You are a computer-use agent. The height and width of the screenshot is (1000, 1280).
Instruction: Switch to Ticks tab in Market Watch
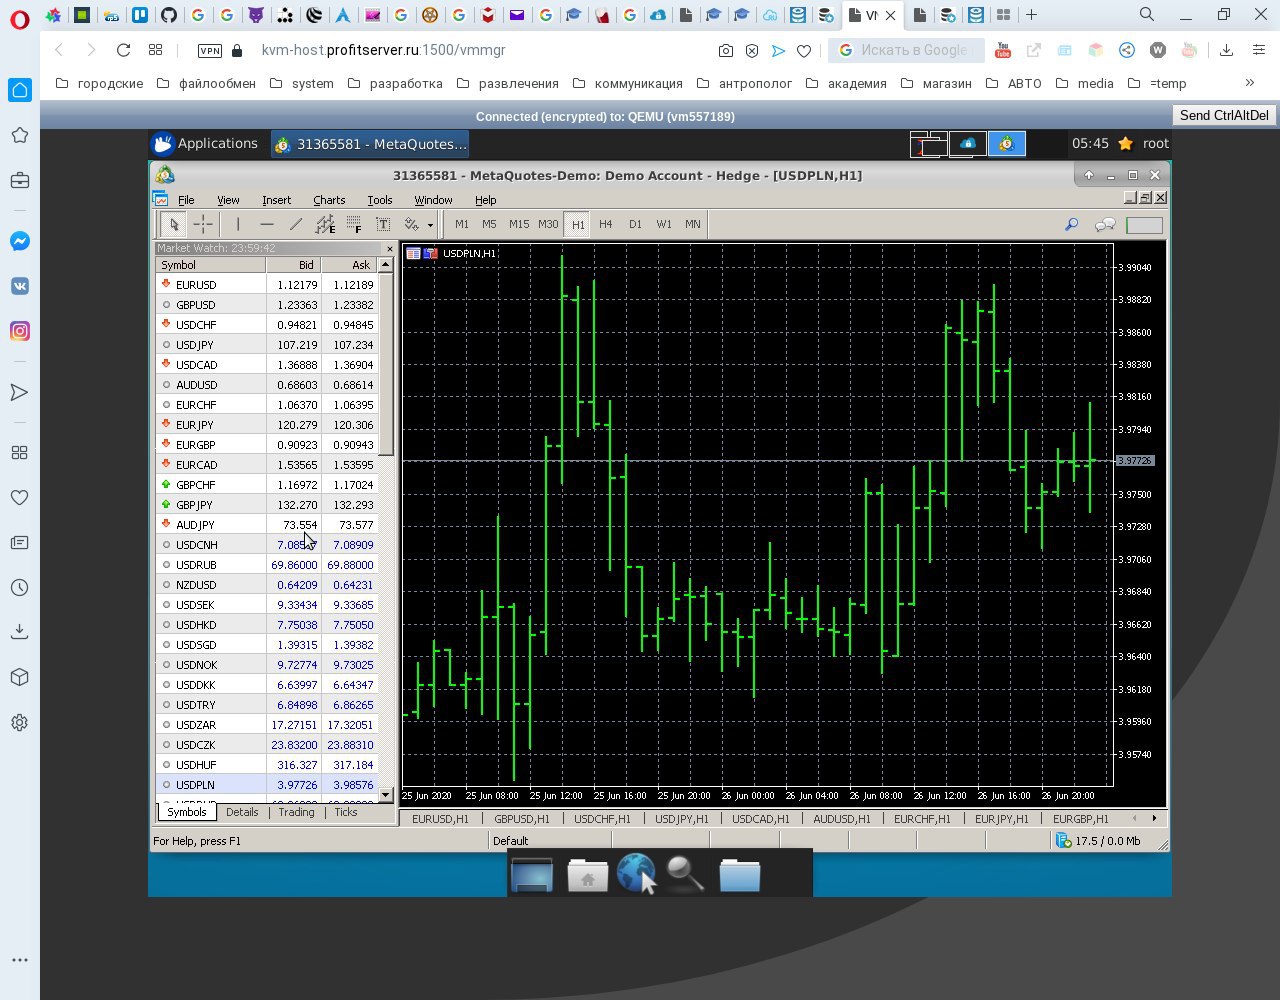(x=346, y=812)
